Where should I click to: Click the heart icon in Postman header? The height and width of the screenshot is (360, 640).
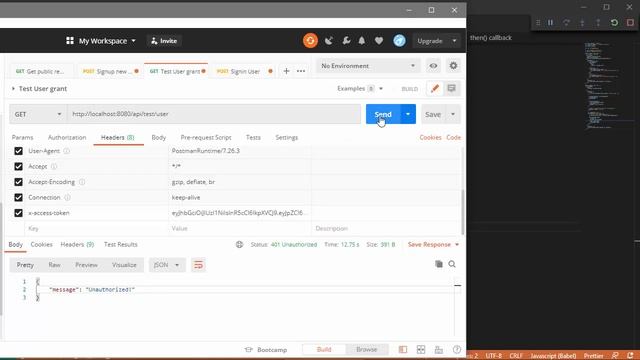(379, 41)
